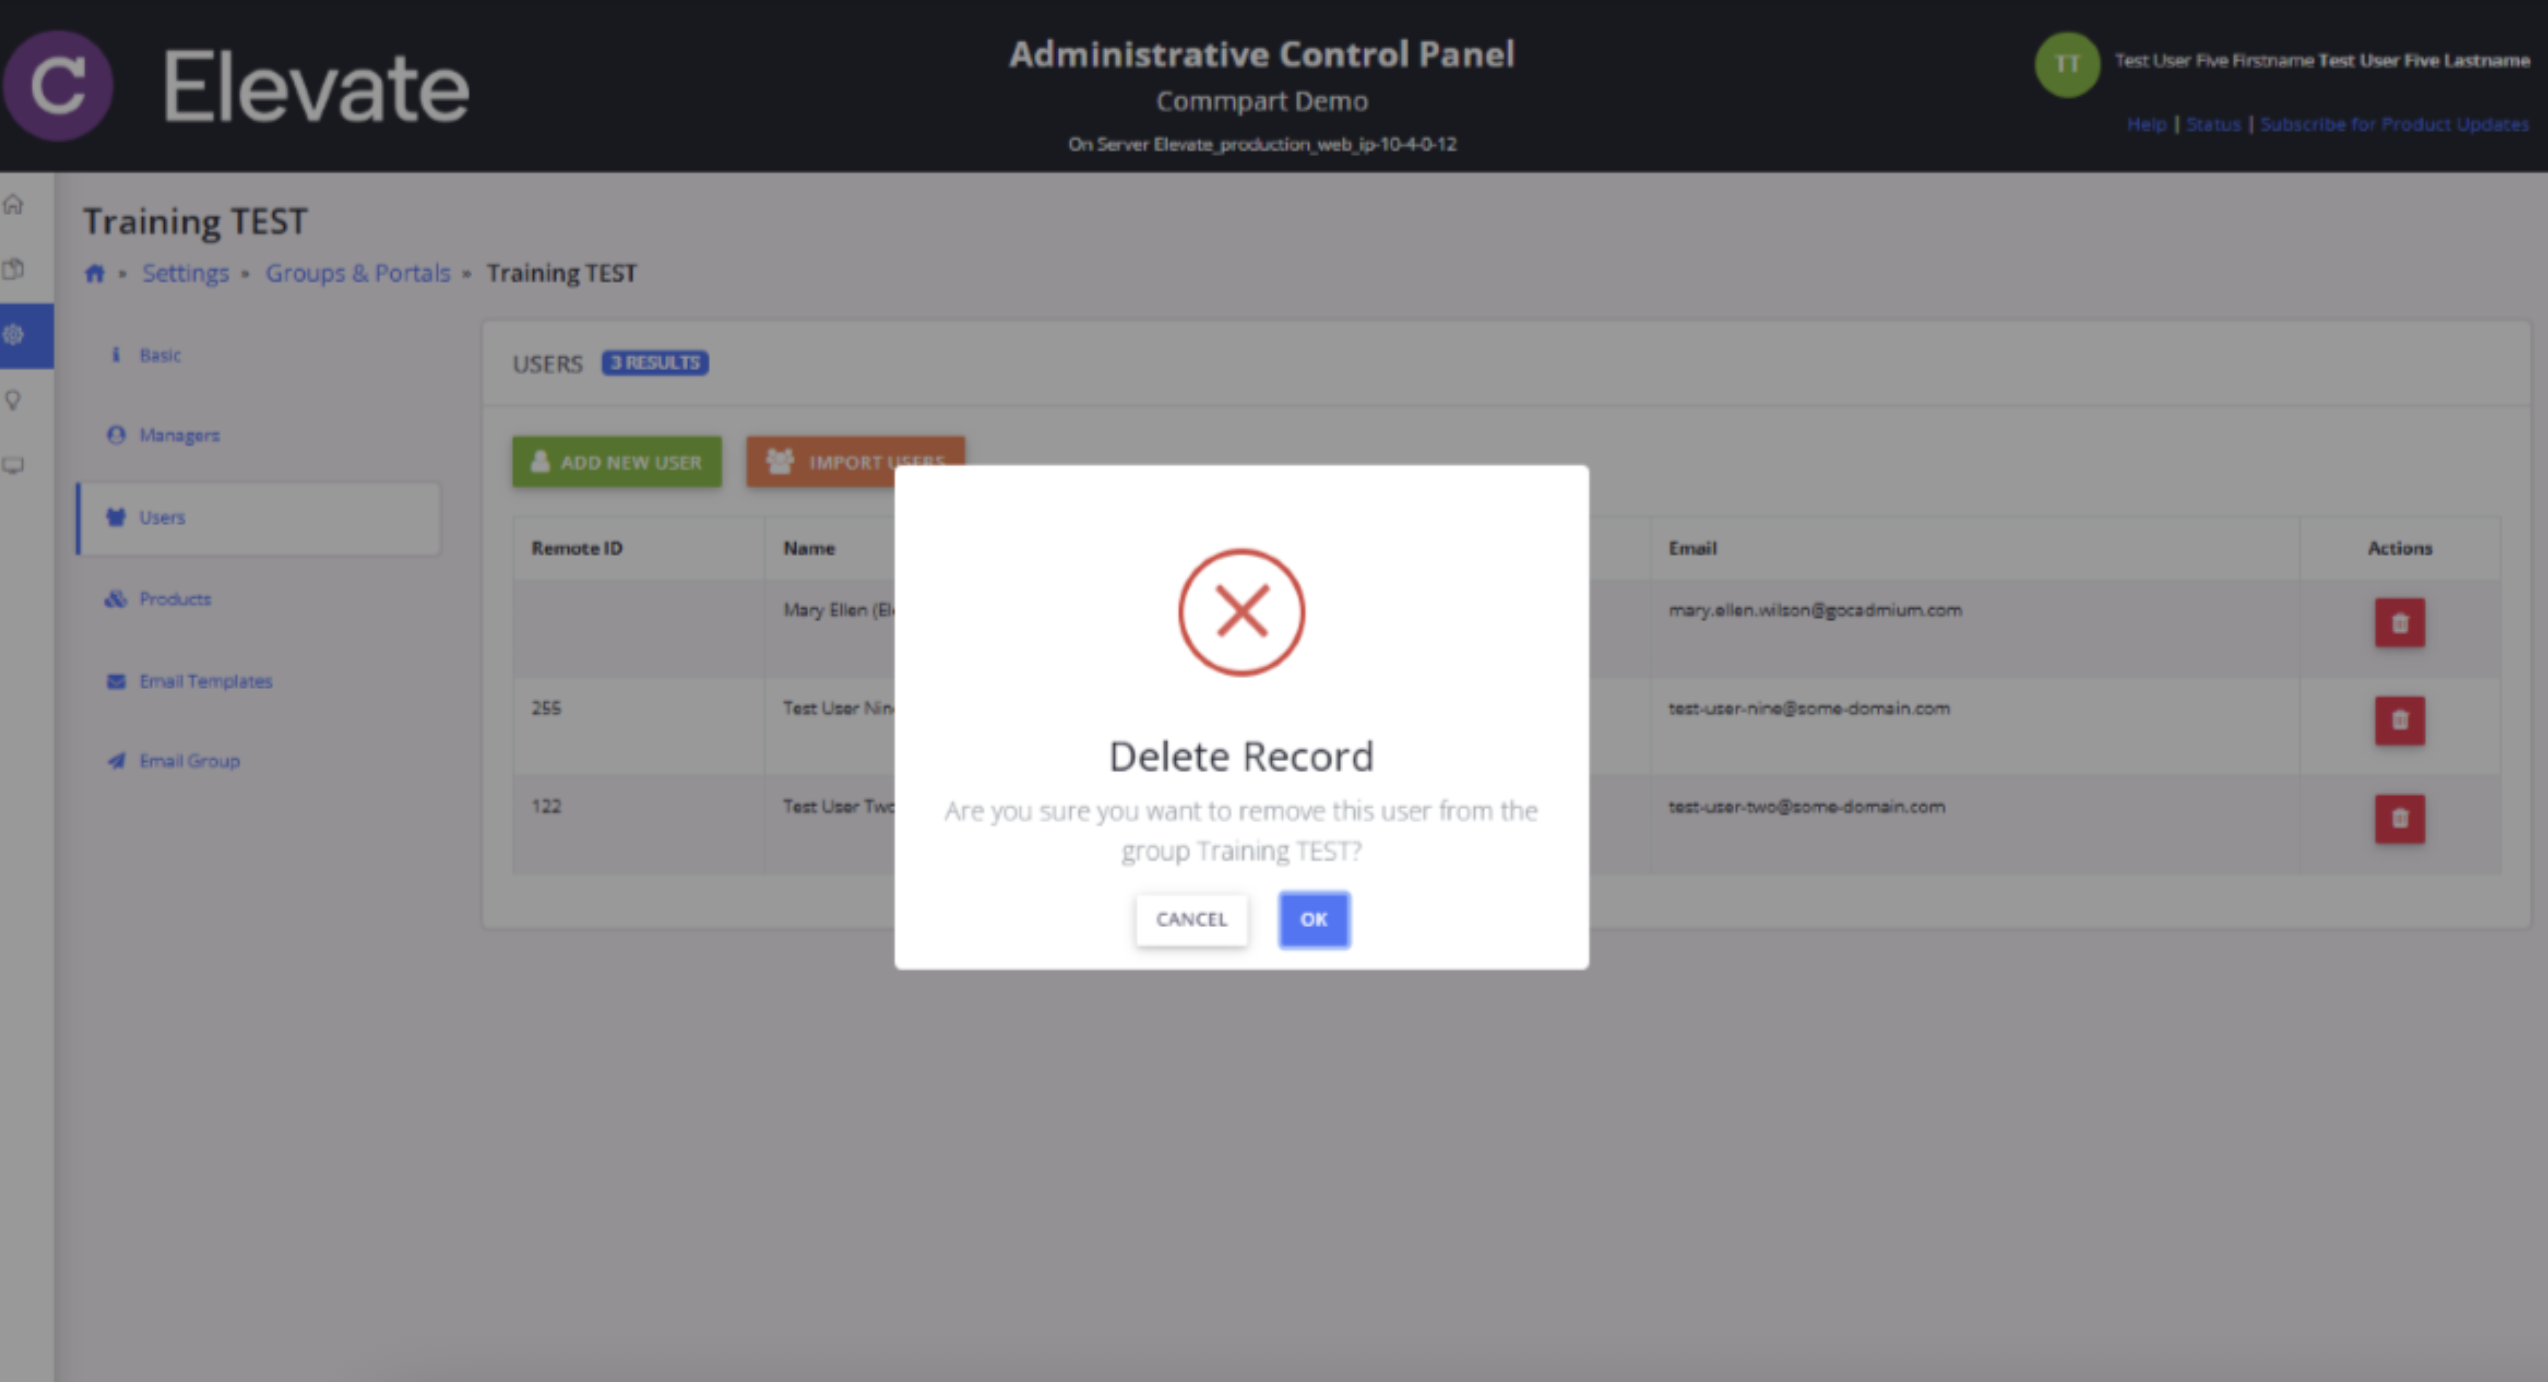The width and height of the screenshot is (2548, 1382).
Task: Delete Mary Ellen user with trash icon
Action: click(x=2399, y=623)
